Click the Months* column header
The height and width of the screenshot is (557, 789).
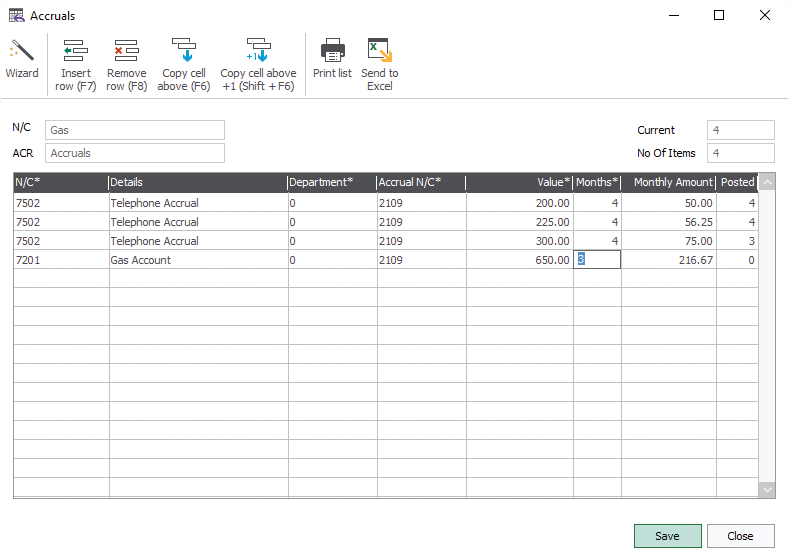point(597,182)
